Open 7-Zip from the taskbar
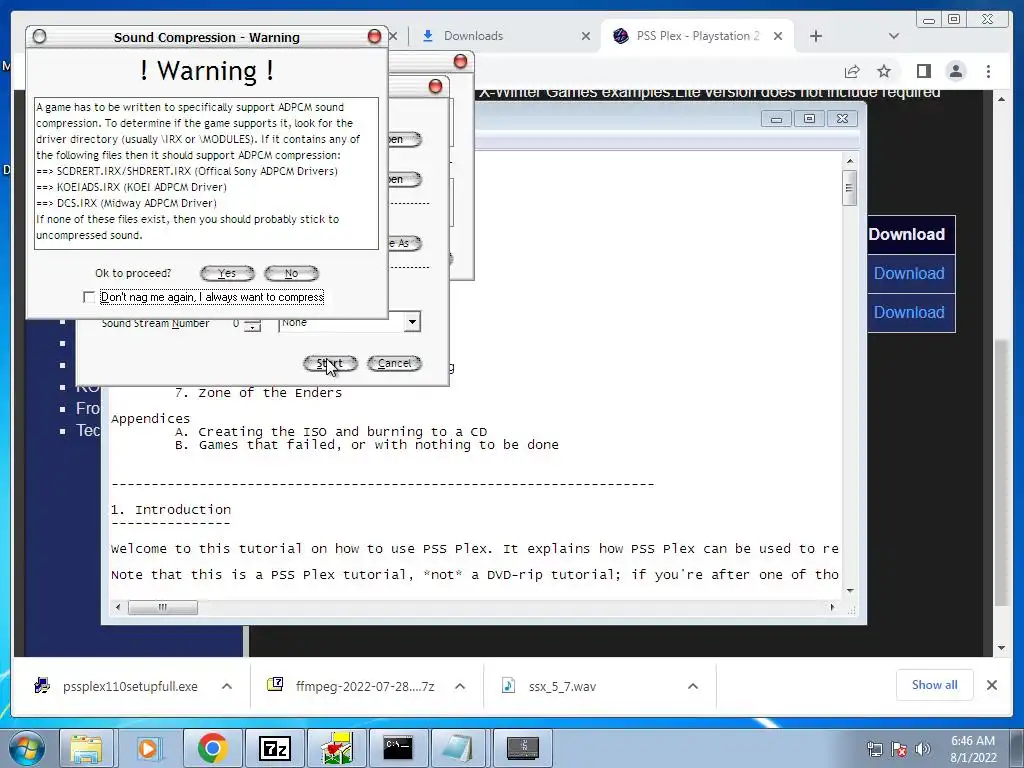1024x768 pixels. [x=274, y=748]
